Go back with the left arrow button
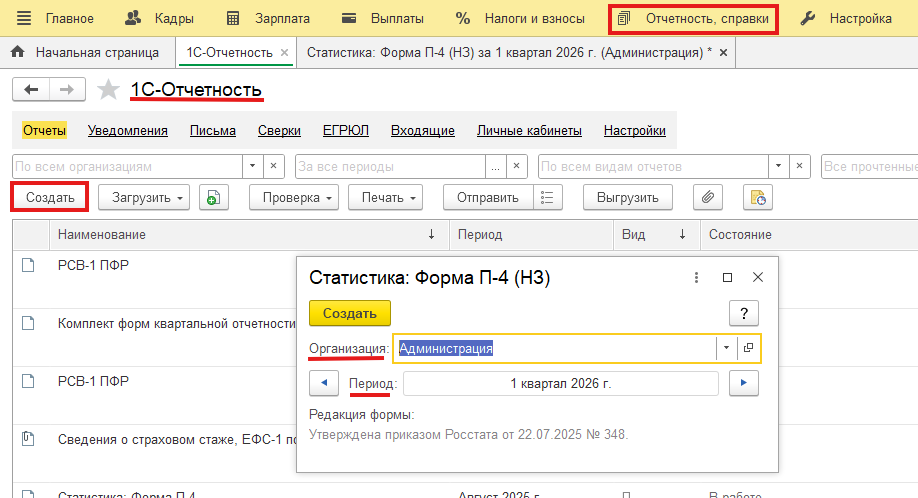 [31, 90]
